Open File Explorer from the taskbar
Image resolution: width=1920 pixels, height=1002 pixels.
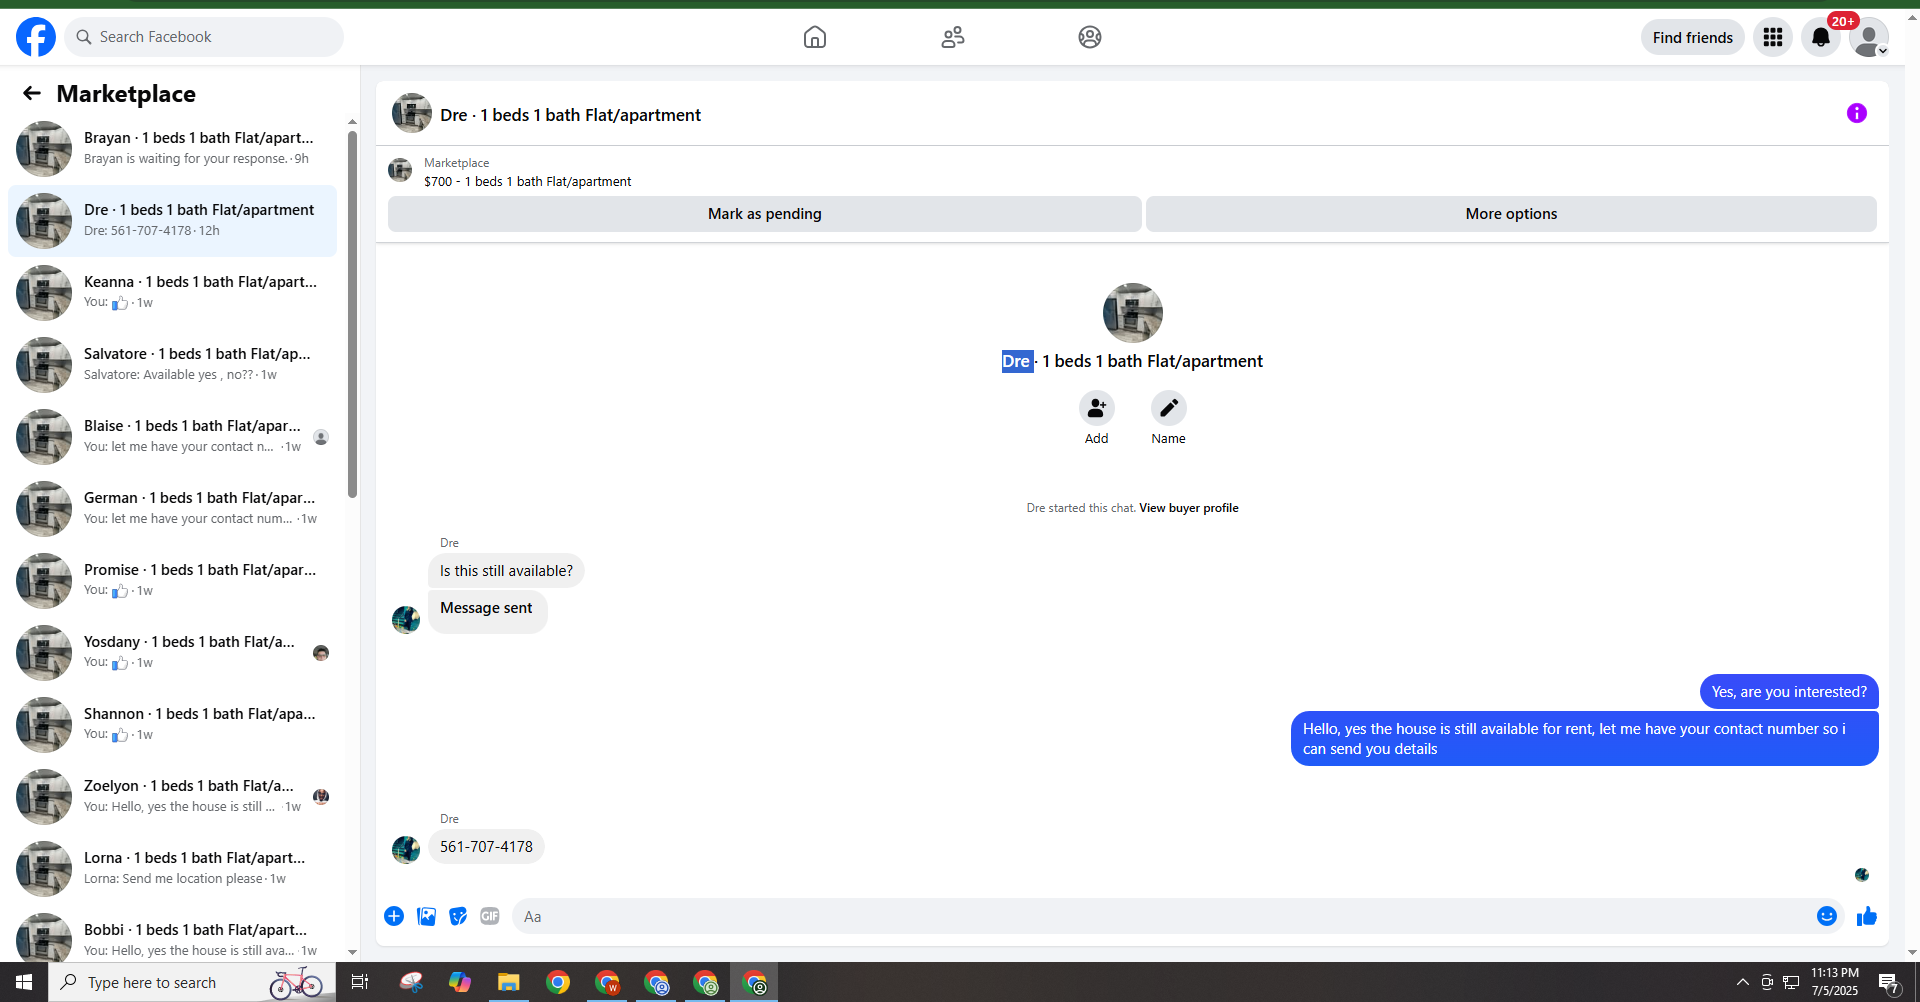coord(509,982)
